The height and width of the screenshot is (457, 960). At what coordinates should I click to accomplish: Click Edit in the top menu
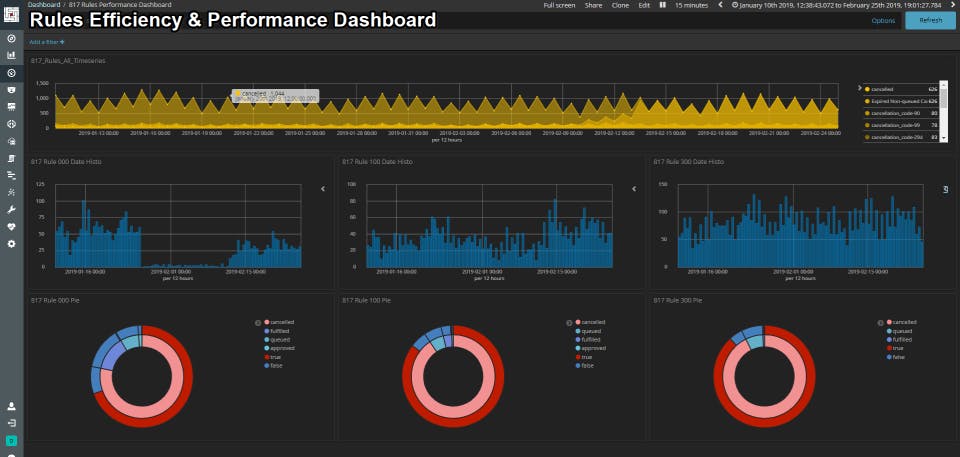644,5
